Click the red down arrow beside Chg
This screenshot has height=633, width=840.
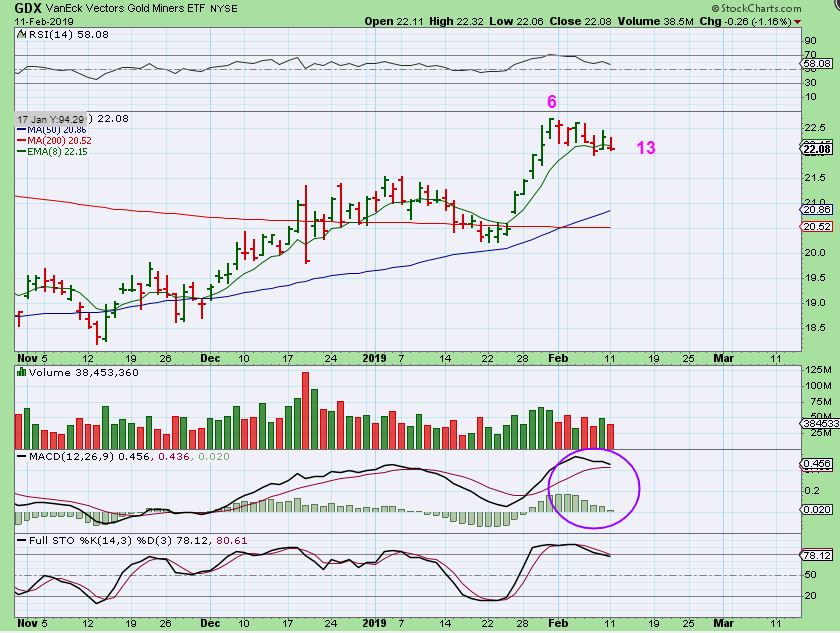click(x=798, y=22)
